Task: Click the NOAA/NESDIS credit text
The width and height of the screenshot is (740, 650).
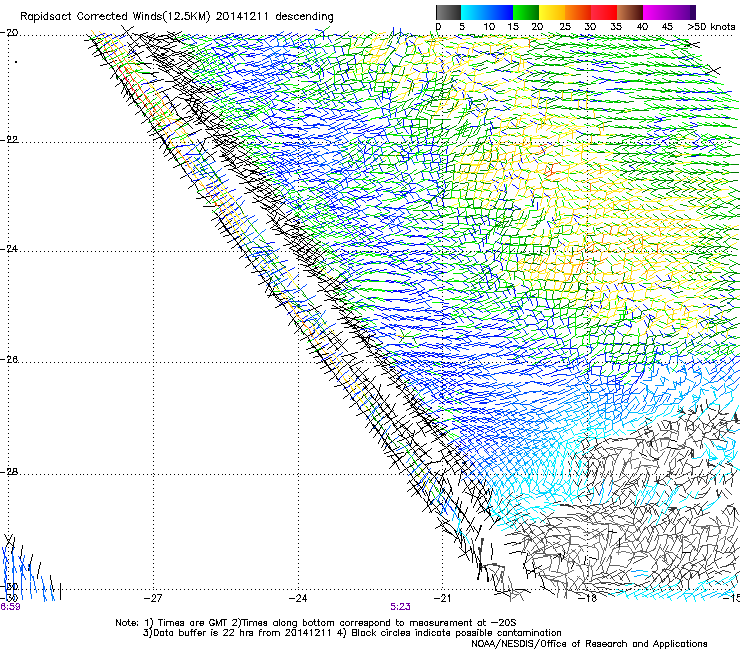Action: point(589,644)
